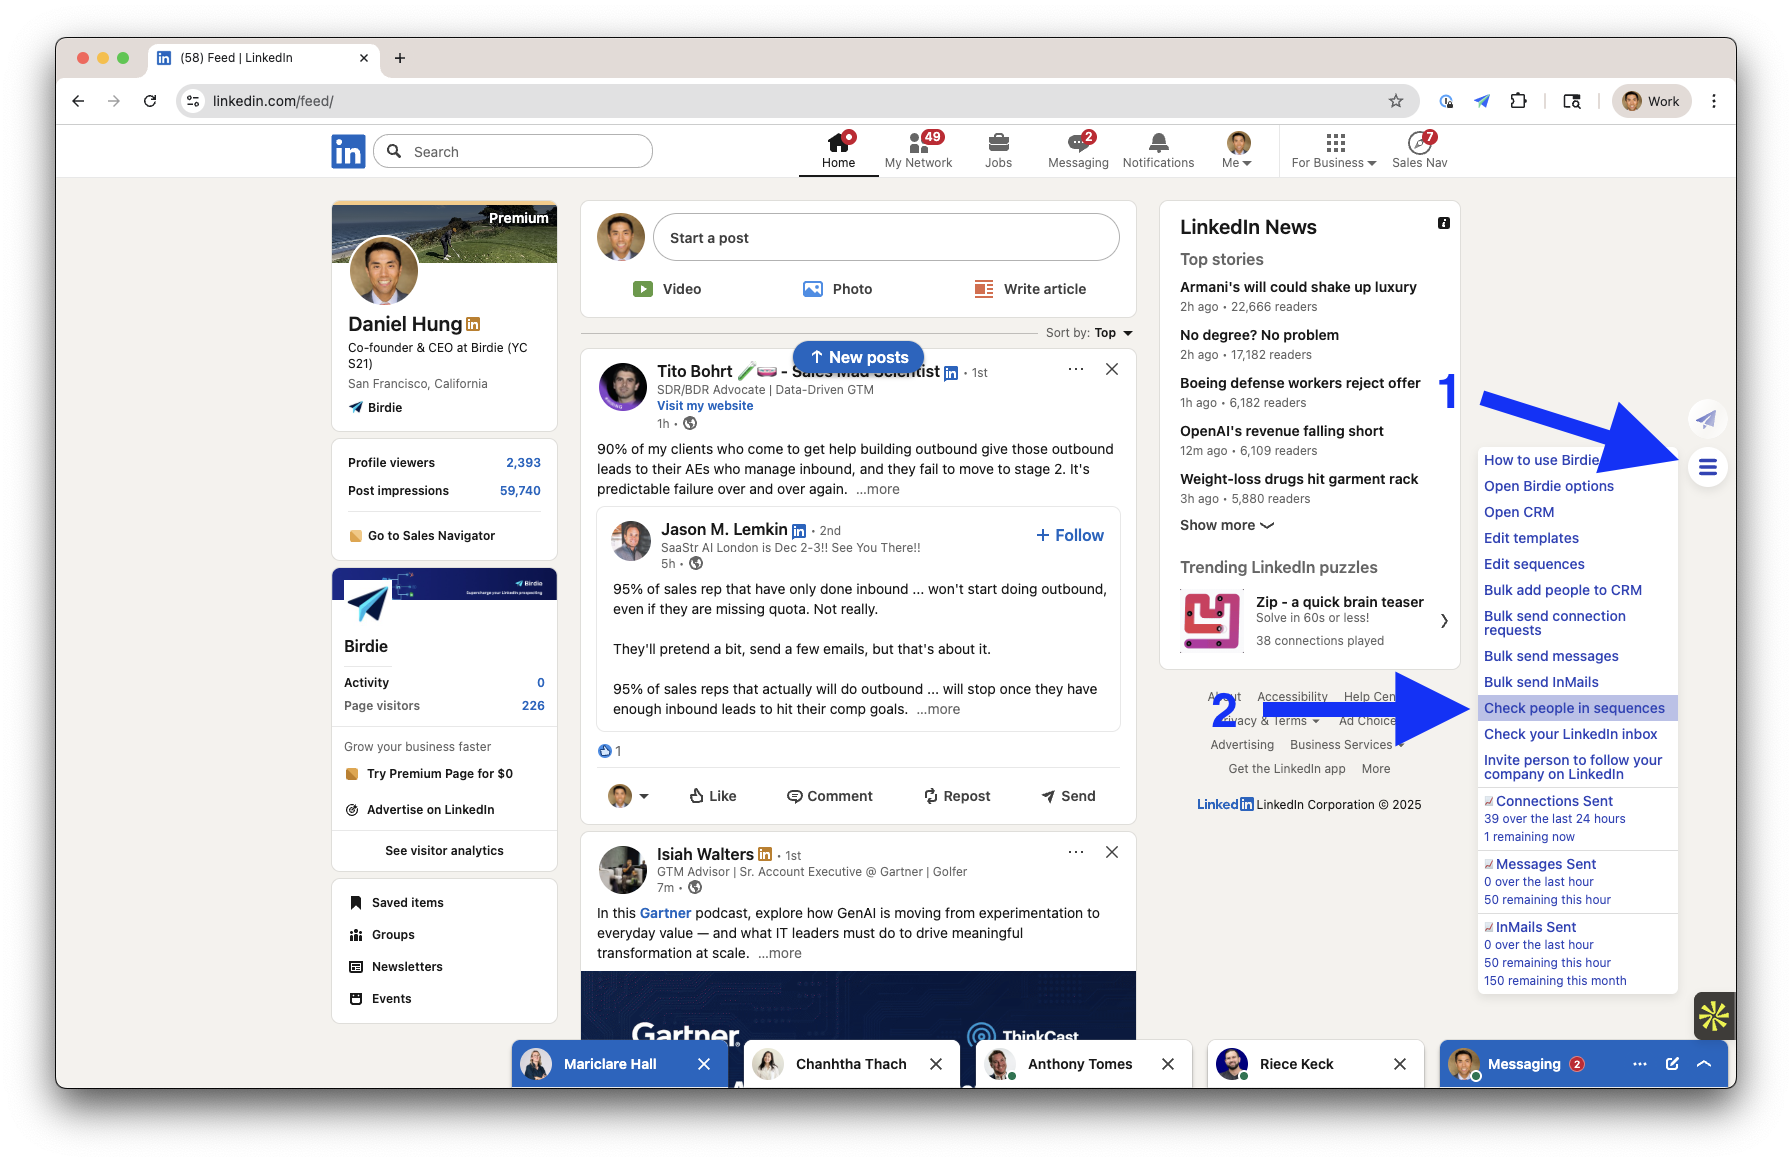Viewport: 1792px width, 1162px height.
Task: Select Open CRM in Birdie menu
Action: click(1519, 512)
